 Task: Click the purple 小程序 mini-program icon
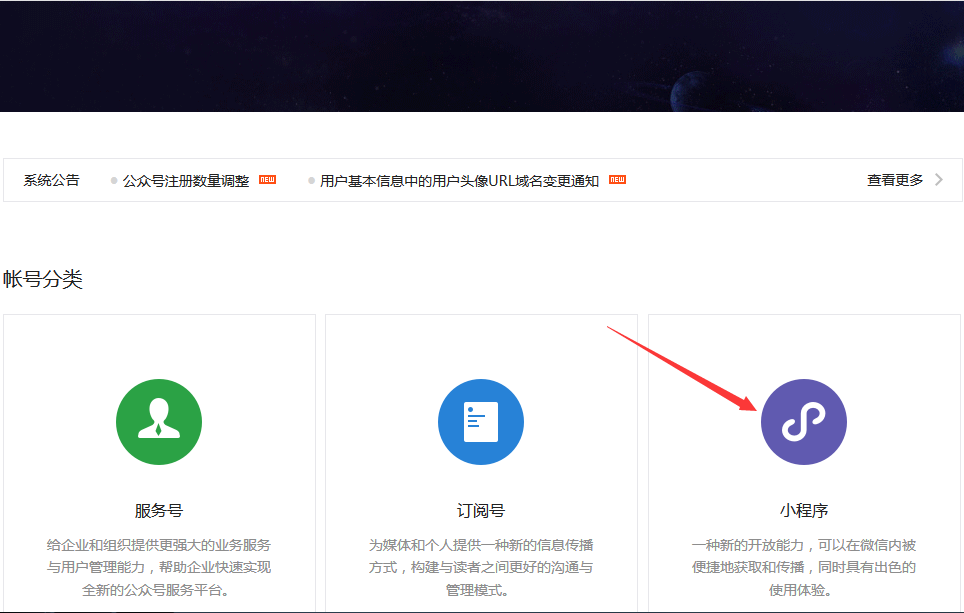(804, 422)
